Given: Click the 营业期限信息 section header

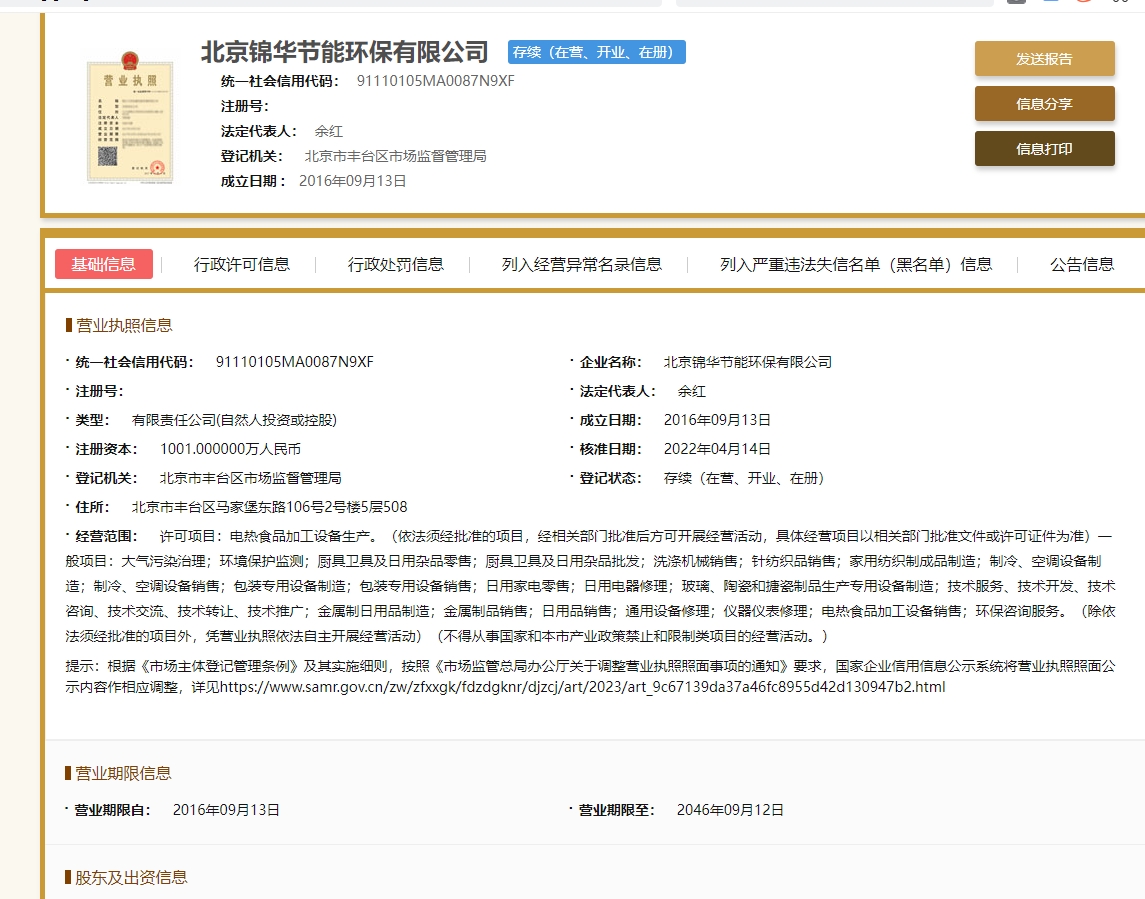Looking at the screenshot, I should [x=124, y=773].
